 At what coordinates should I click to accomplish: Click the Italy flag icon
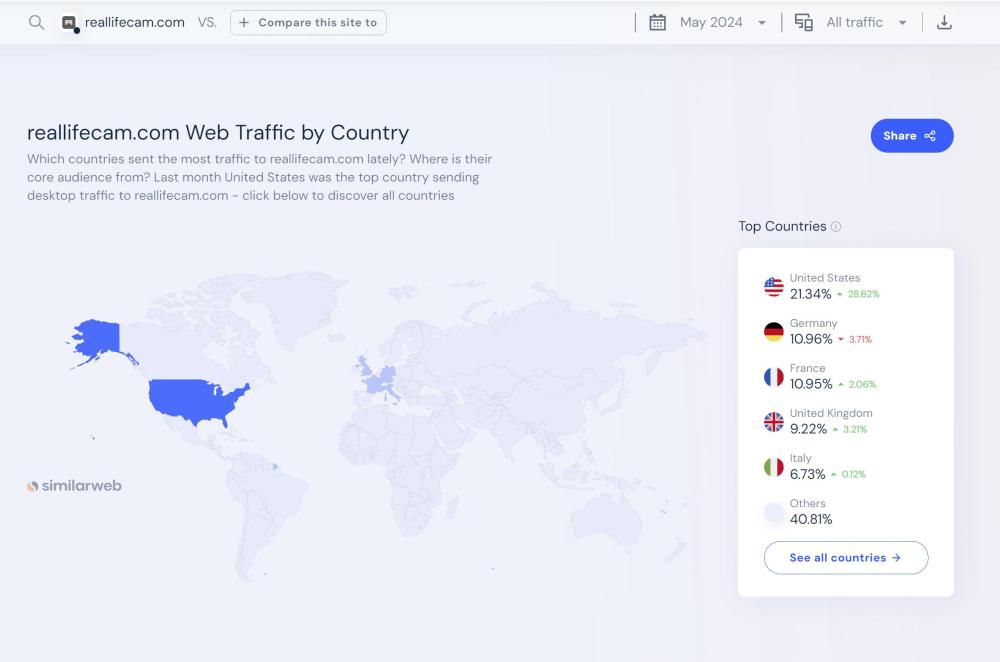pos(774,467)
